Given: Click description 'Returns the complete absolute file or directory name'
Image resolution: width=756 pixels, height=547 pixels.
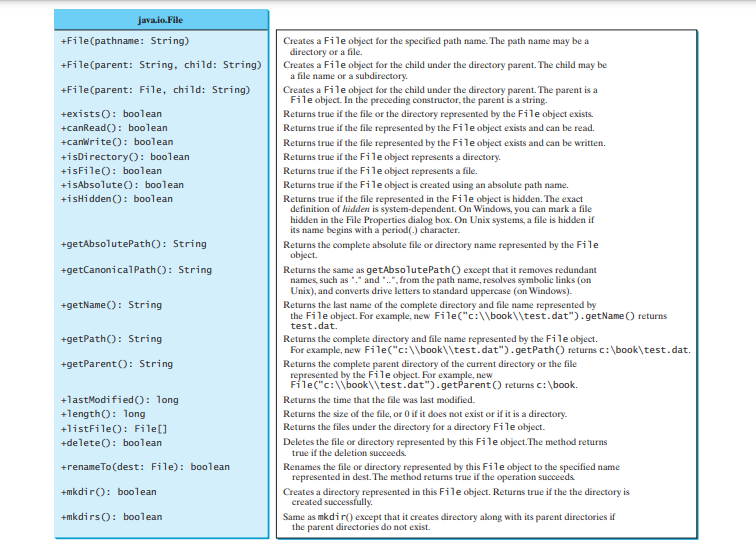Looking at the screenshot, I should coord(441,250).
